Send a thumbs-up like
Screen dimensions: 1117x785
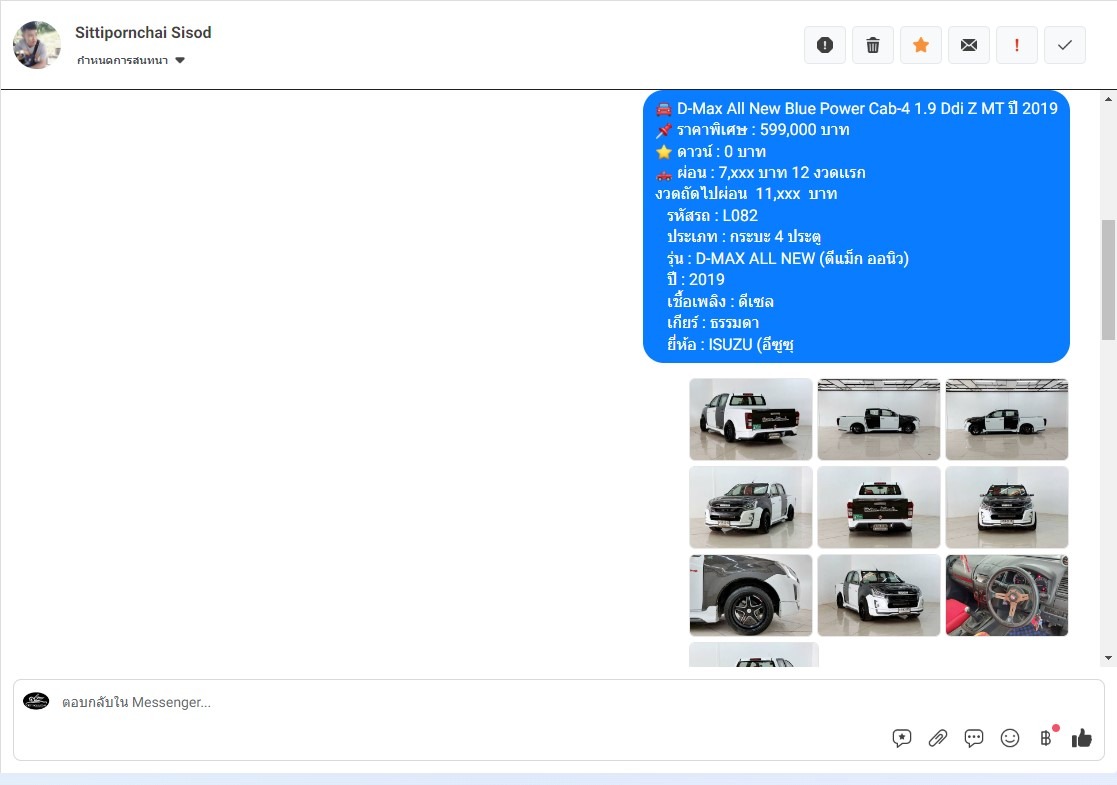coord(1082,738)
